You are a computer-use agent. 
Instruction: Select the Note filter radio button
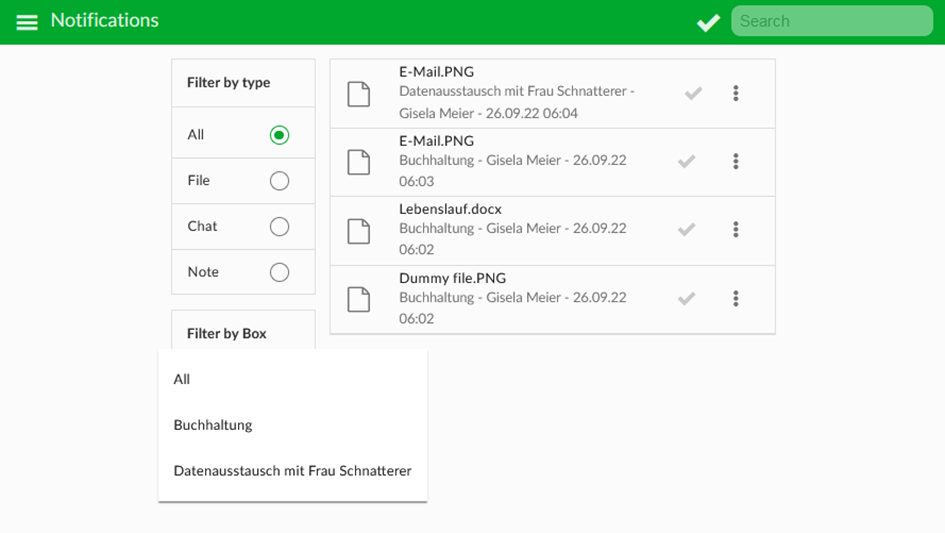(279, 272)
